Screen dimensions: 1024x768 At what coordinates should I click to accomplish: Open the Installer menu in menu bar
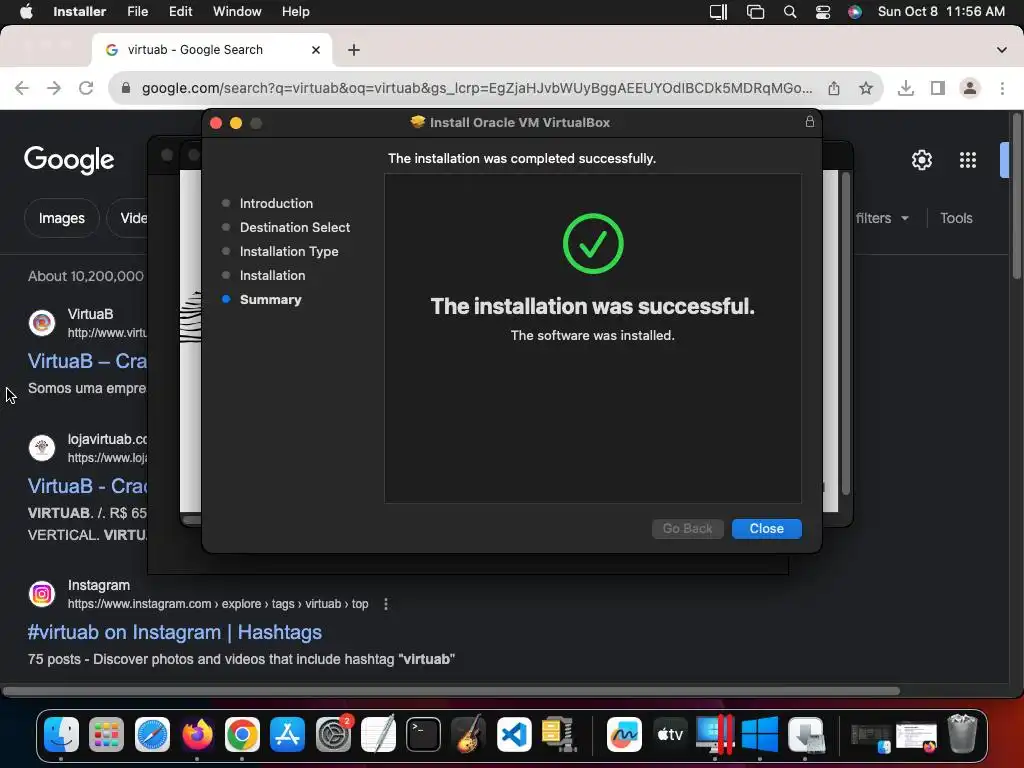coord(80,12)
